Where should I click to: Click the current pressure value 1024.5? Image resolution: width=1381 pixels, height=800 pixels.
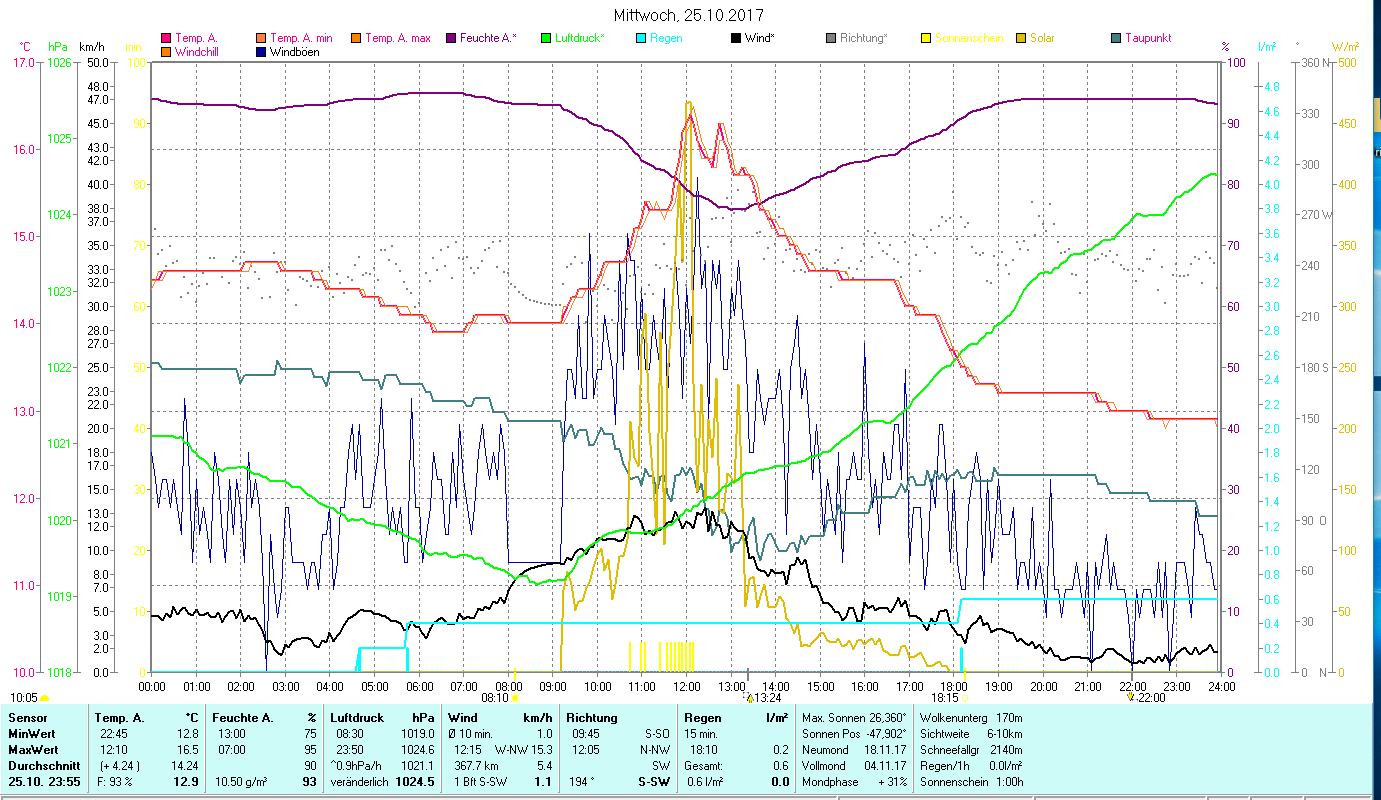click(415, 782)
